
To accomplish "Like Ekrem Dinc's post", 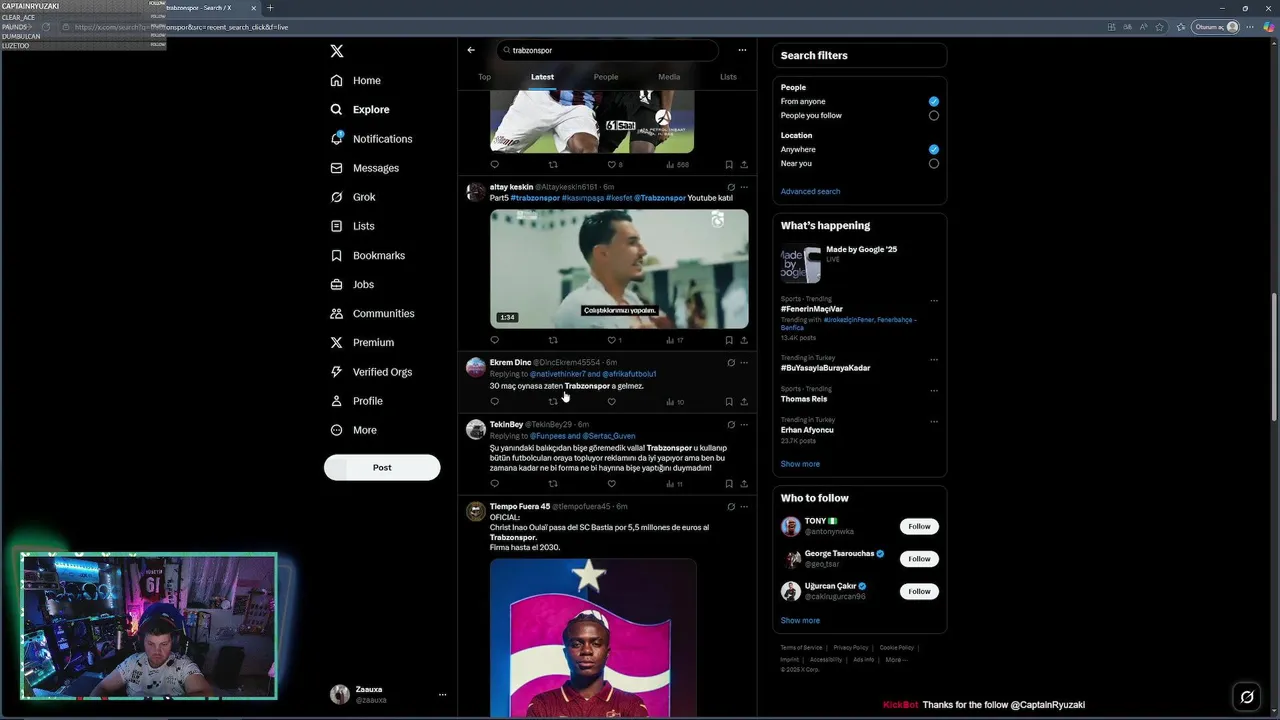I will click(611, 401).
